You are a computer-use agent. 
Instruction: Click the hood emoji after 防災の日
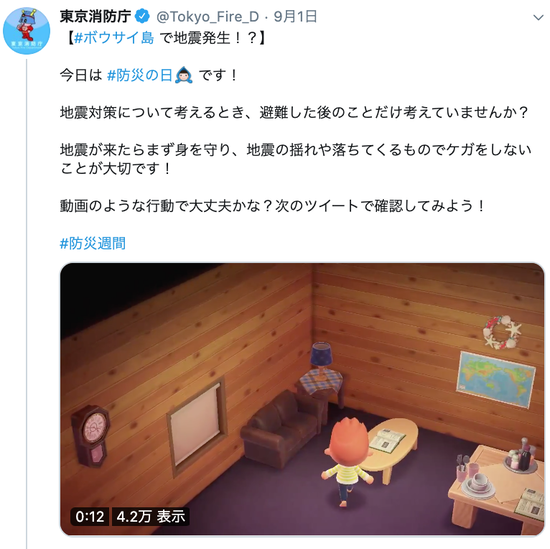pos(184,75)
